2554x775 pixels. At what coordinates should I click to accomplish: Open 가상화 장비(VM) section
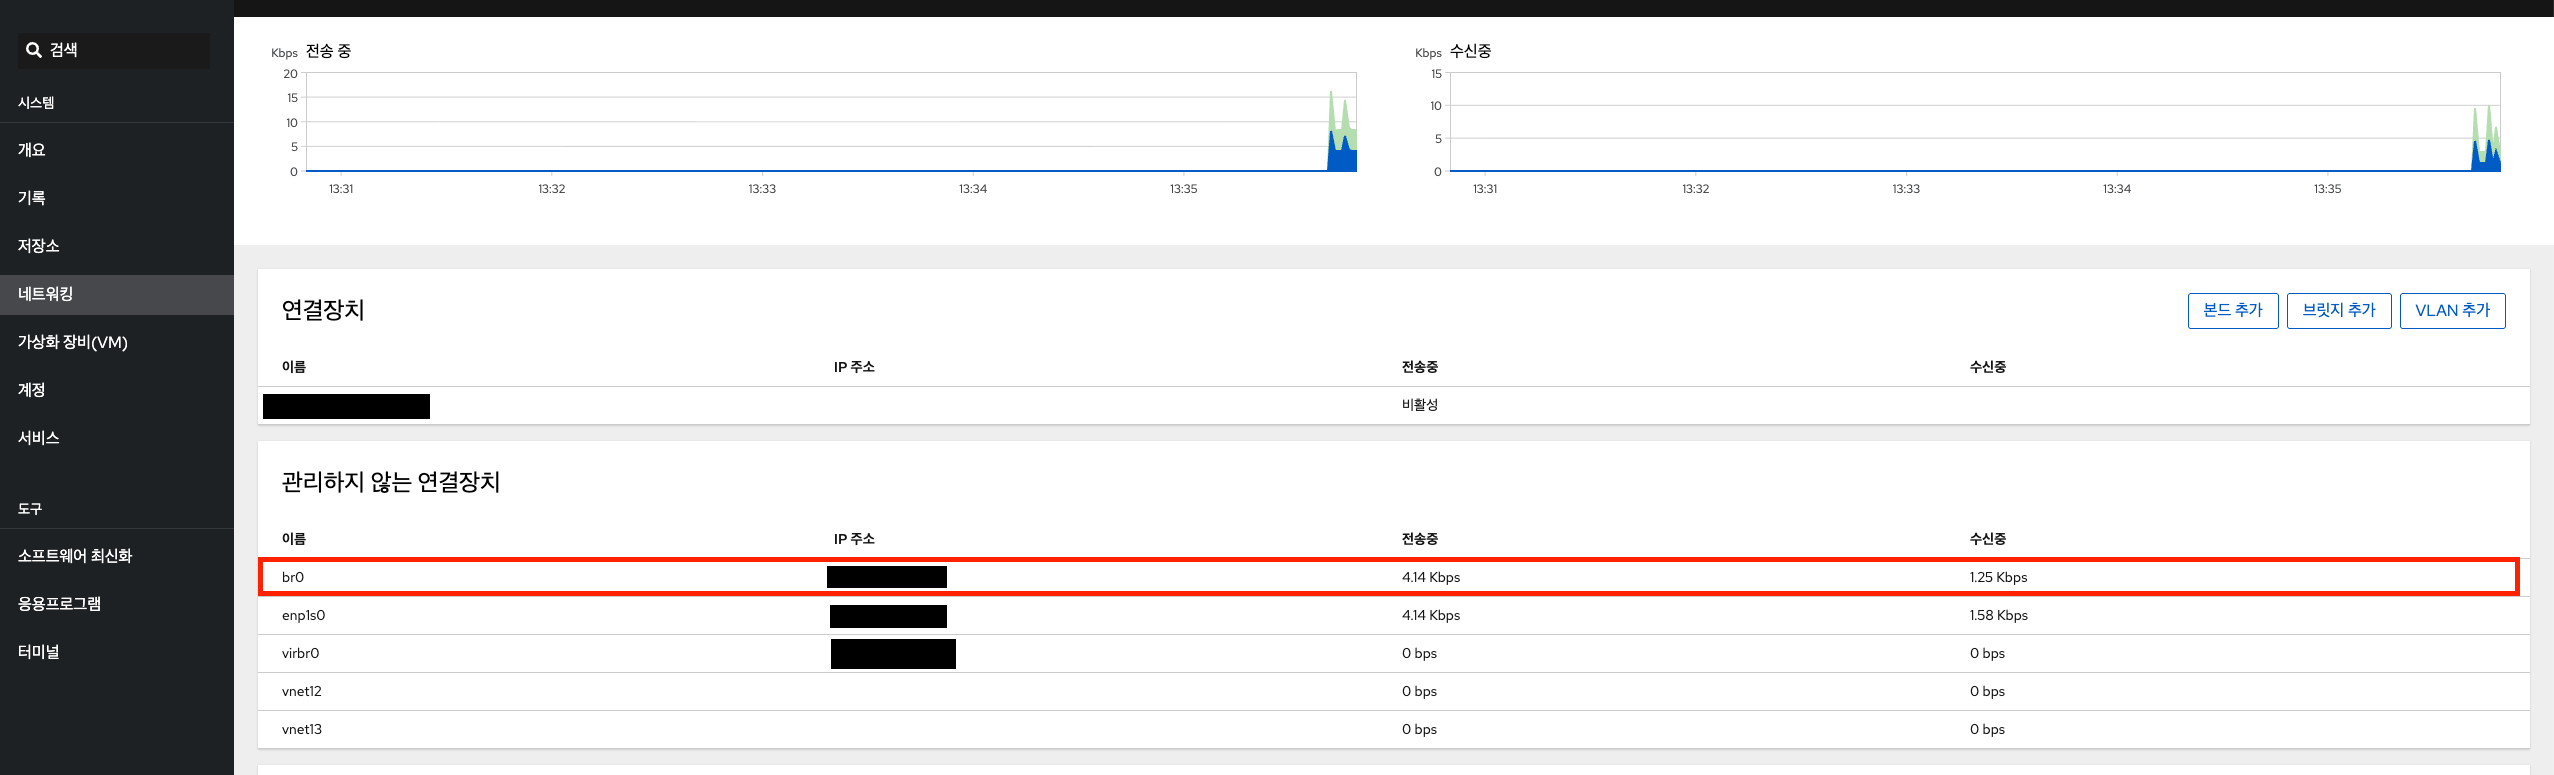click(x=73, y=342)
